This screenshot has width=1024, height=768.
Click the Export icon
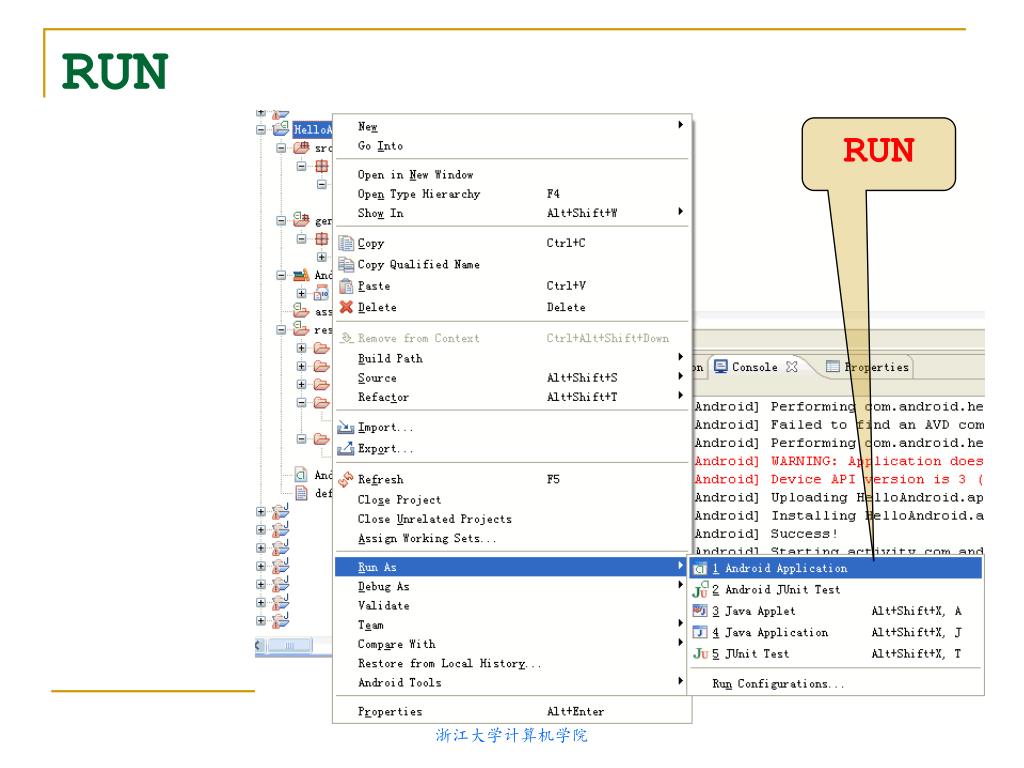coord(345,449)
